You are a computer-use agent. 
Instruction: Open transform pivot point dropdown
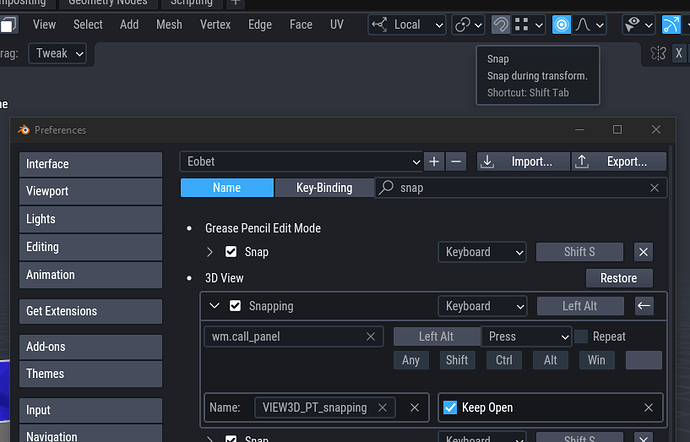click(x=469, y=25)
